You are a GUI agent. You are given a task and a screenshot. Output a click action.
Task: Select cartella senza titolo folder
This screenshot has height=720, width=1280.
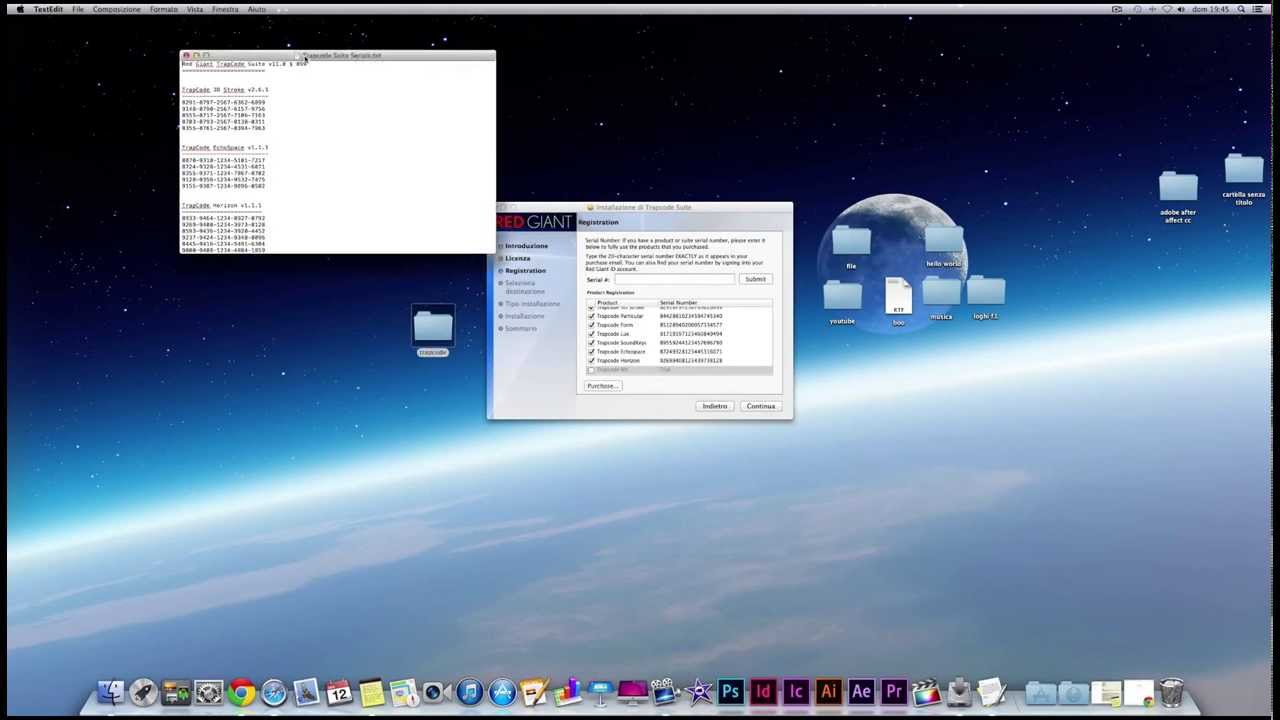tap(1244, 179)
